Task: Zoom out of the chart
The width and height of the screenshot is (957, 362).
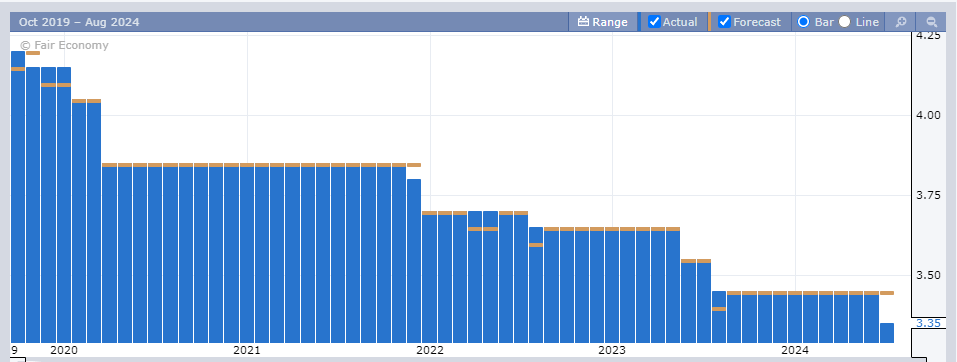Action: (x=931, y=22)
